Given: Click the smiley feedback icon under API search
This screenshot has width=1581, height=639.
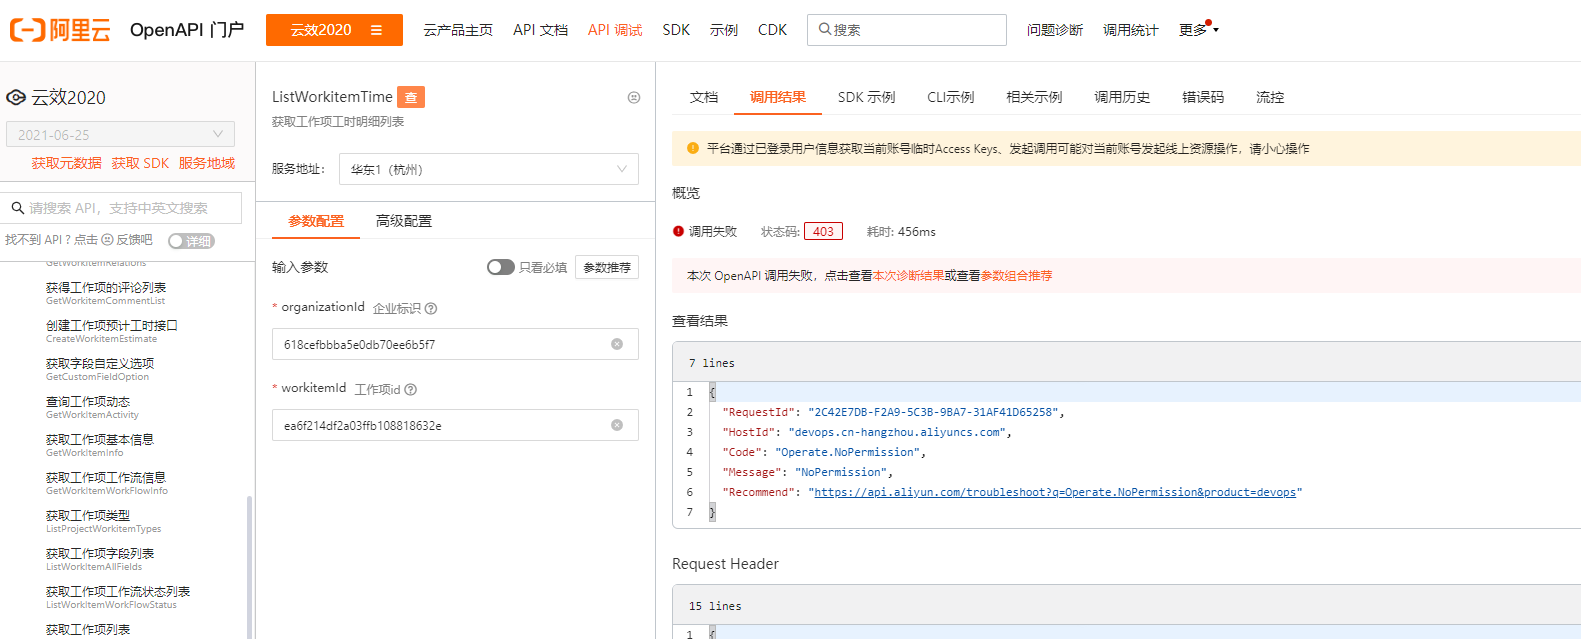Looking at the screenshot, I should 108,240.
